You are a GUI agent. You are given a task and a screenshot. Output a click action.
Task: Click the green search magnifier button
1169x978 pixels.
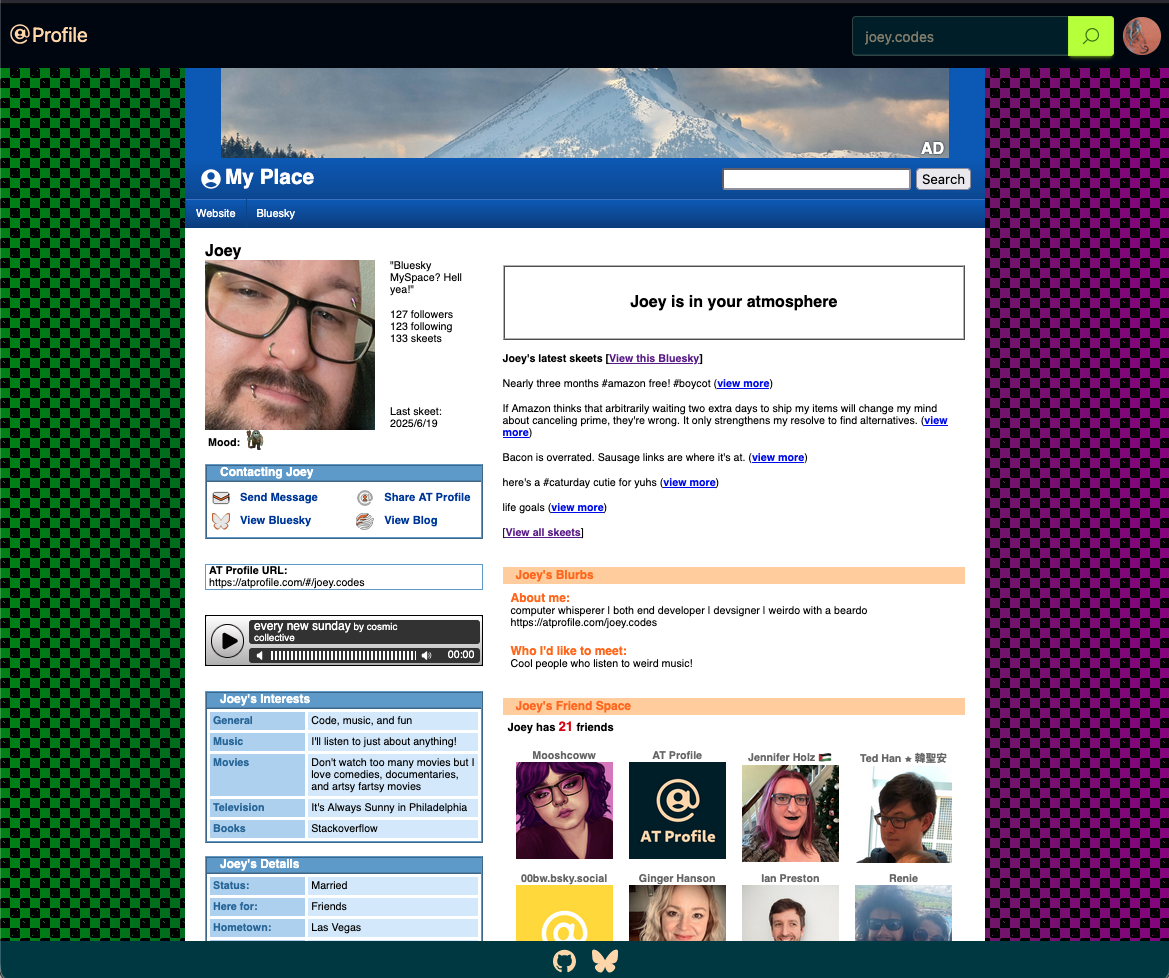(1091, 37)
